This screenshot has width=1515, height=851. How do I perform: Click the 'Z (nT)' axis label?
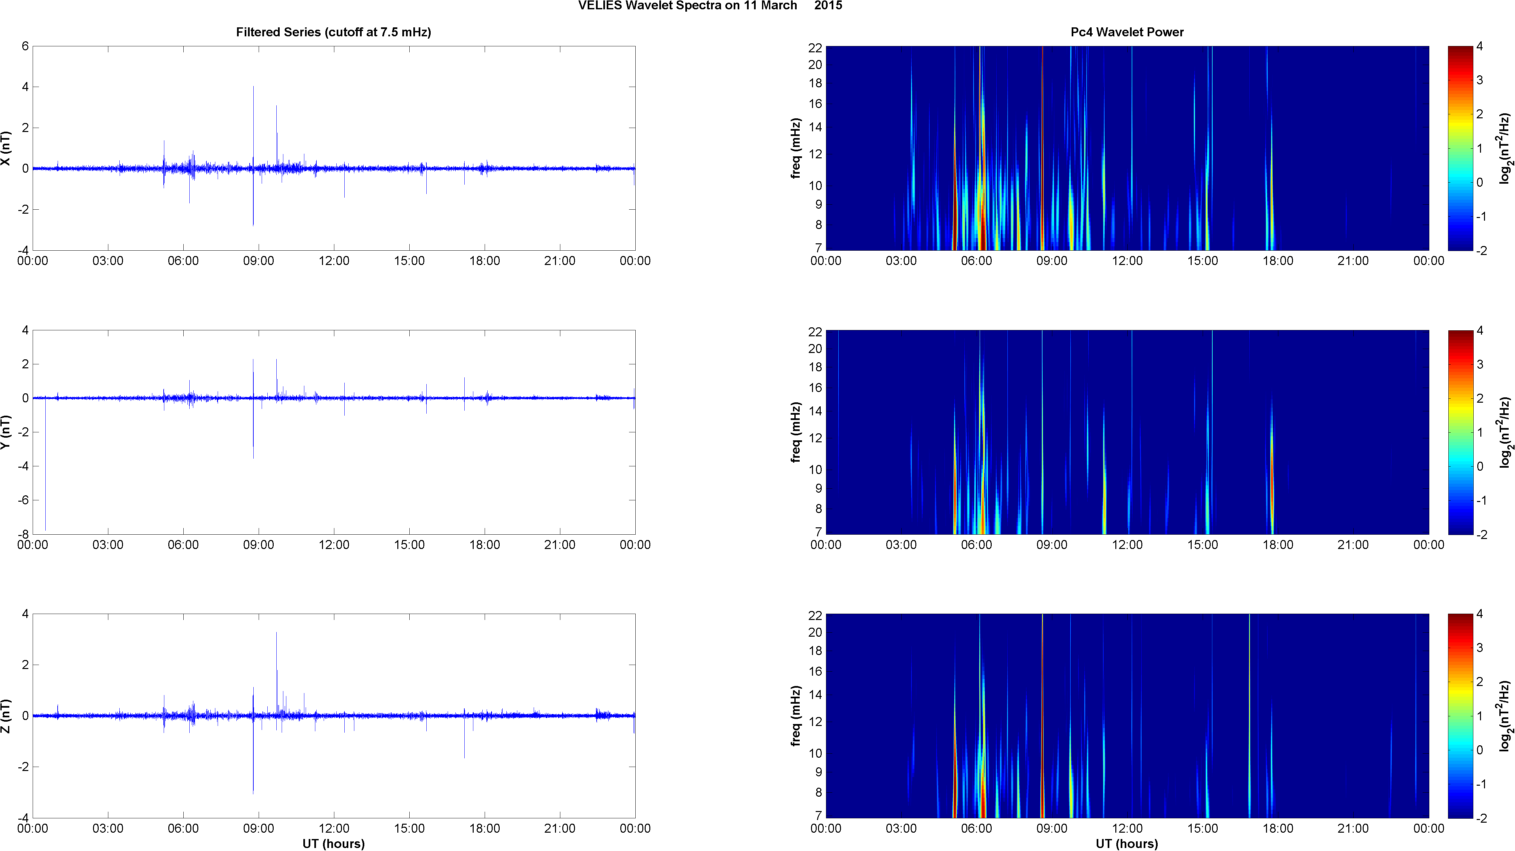6,716
